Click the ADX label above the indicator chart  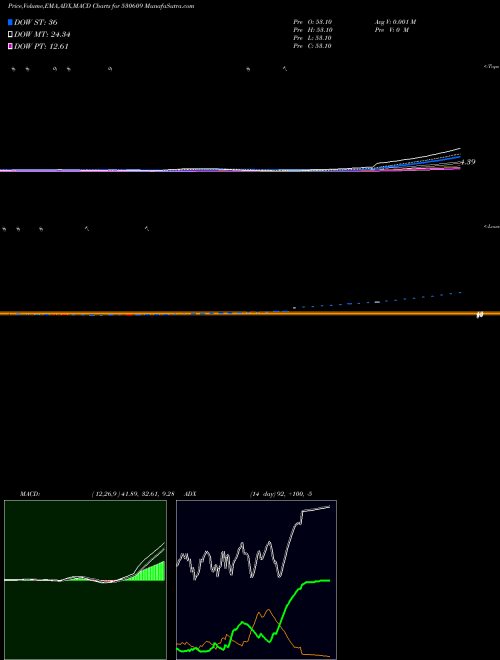[190, 494]
